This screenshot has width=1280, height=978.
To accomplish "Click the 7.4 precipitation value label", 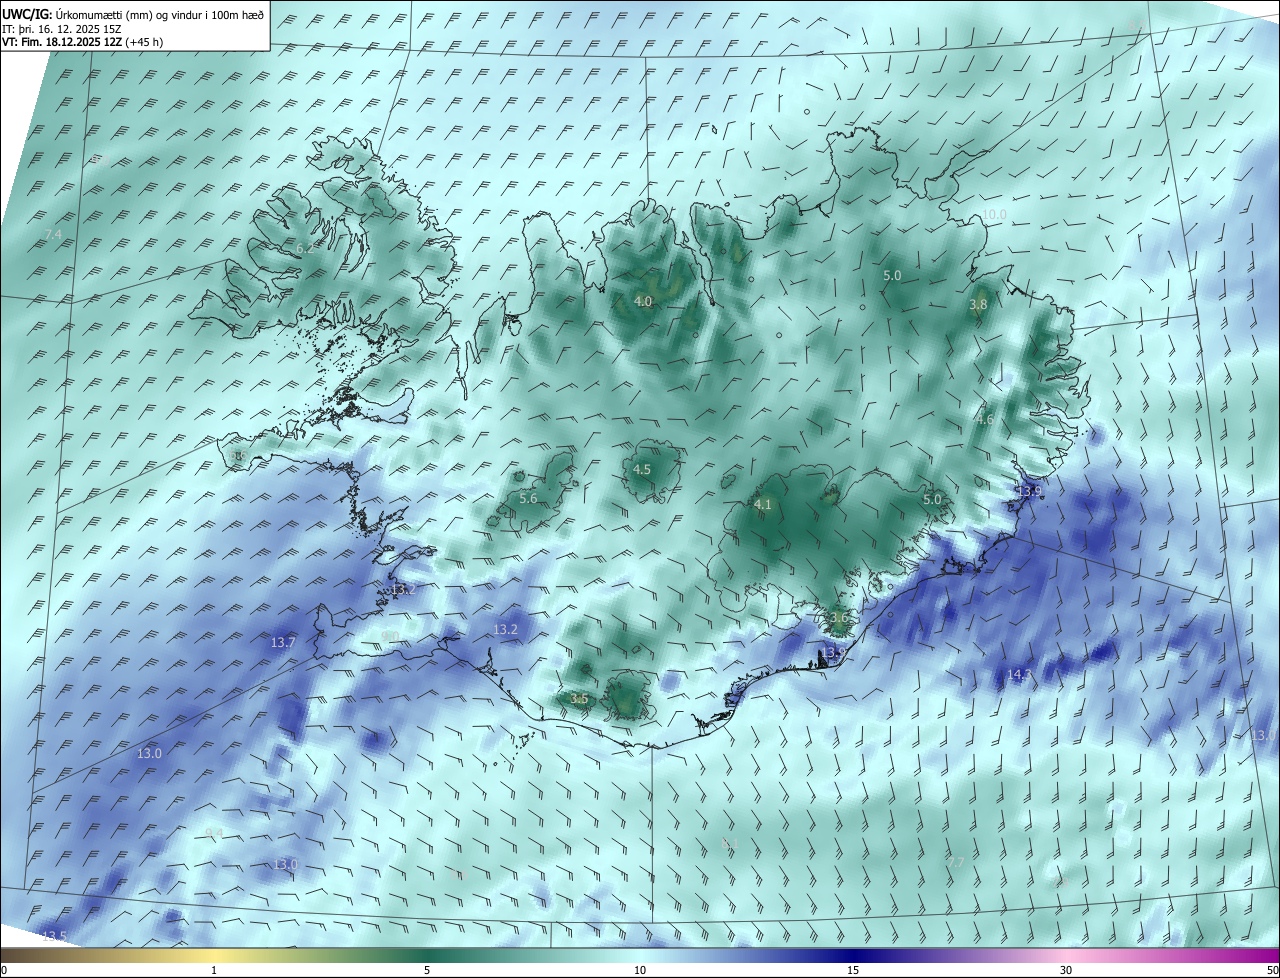I will coord(54,234).
